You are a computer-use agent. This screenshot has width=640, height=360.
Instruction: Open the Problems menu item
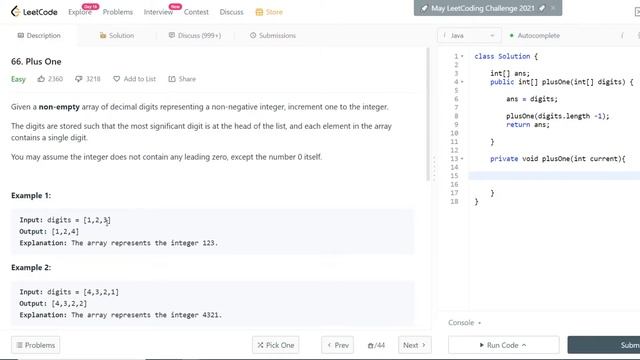[x=118, y=12]
